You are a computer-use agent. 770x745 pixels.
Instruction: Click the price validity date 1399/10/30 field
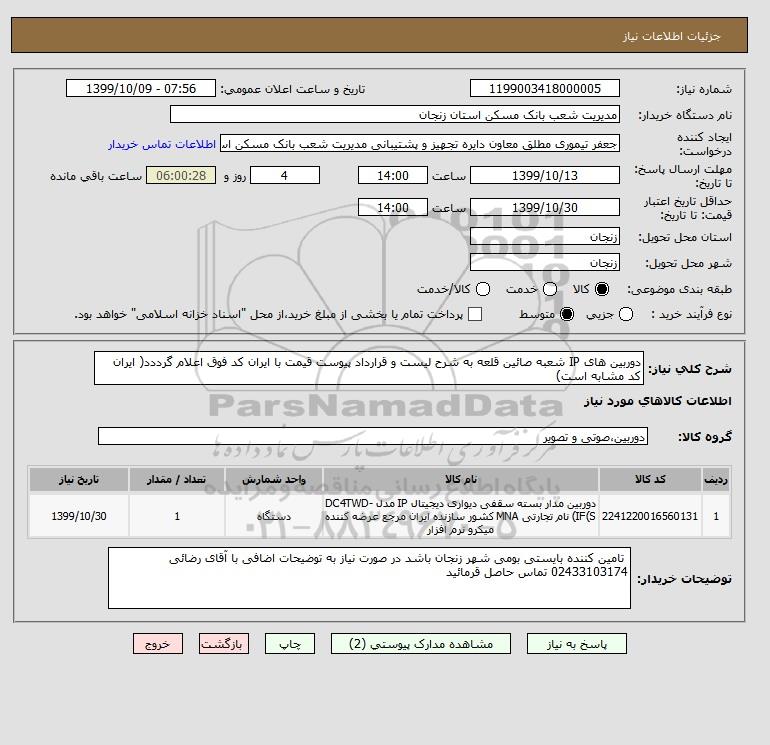click(x=545, y=207)
